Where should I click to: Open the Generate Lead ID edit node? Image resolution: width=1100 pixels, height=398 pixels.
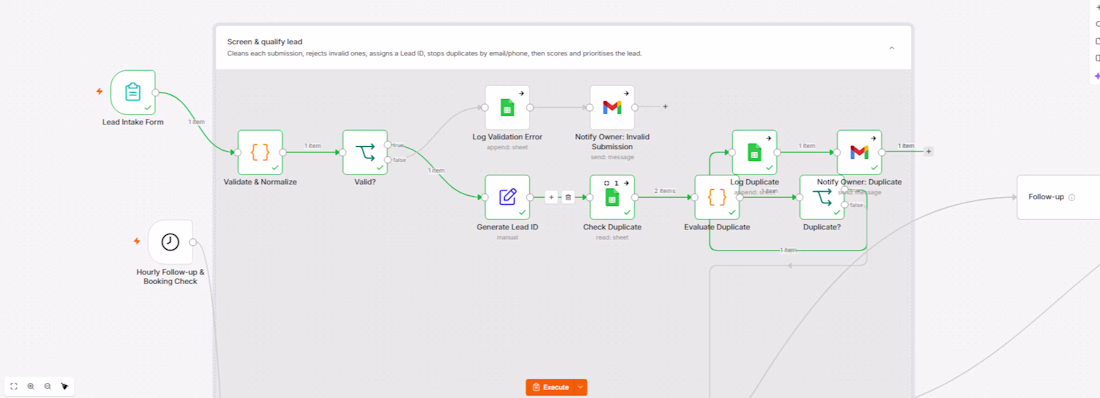[x=507, y=197]
